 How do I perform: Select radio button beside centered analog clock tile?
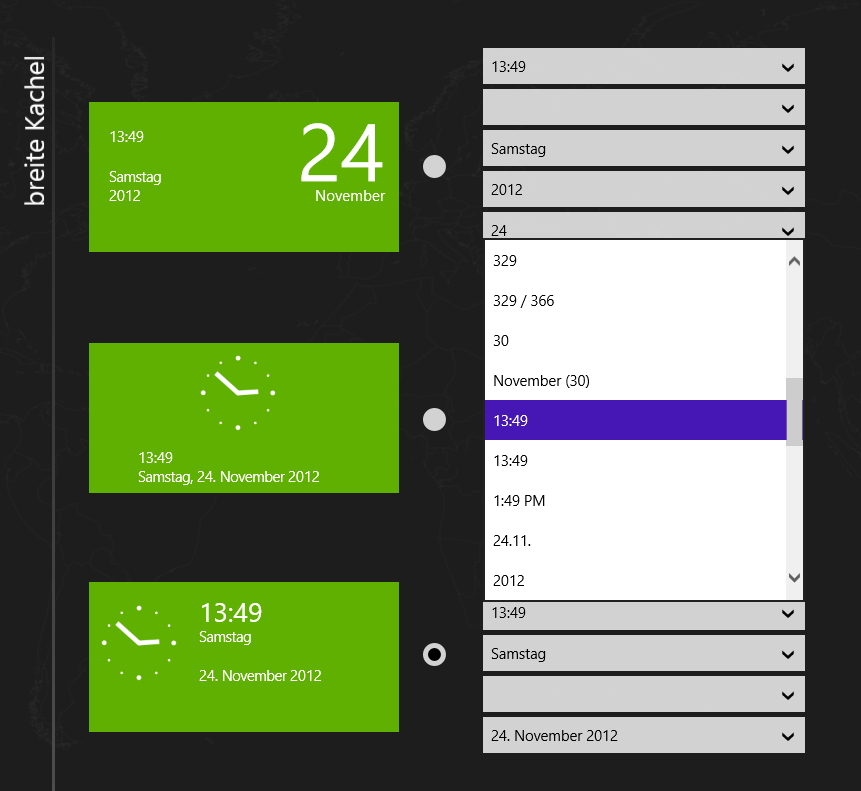click(x=434, y=419)
